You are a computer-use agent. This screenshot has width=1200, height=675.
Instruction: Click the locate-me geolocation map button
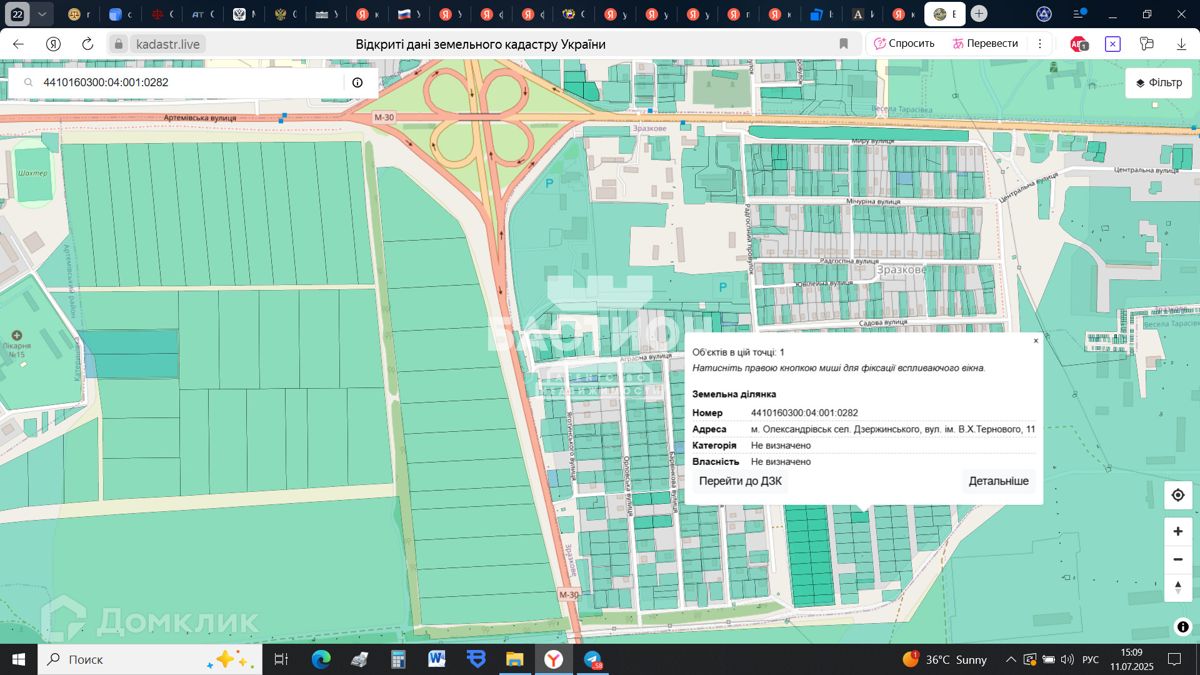click(x=1178, y=495)
